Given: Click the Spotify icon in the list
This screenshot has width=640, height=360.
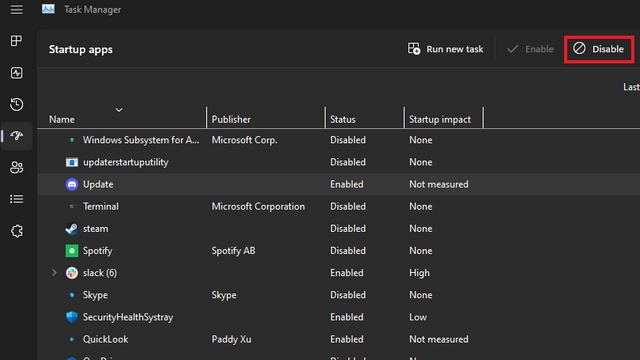Looking at the screenshot, I should pos(72,251).
